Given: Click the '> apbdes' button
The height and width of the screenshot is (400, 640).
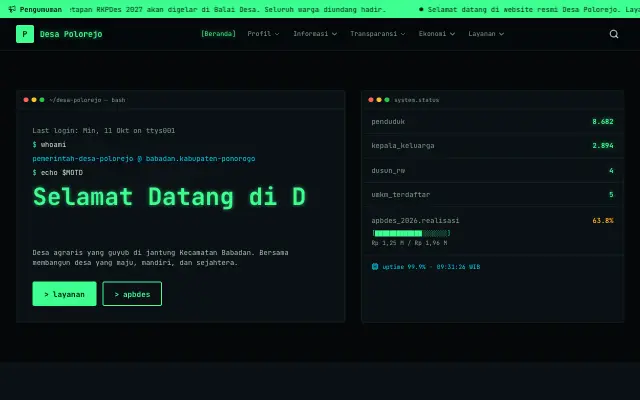Looking at the screenshot, I should [132, 293].
